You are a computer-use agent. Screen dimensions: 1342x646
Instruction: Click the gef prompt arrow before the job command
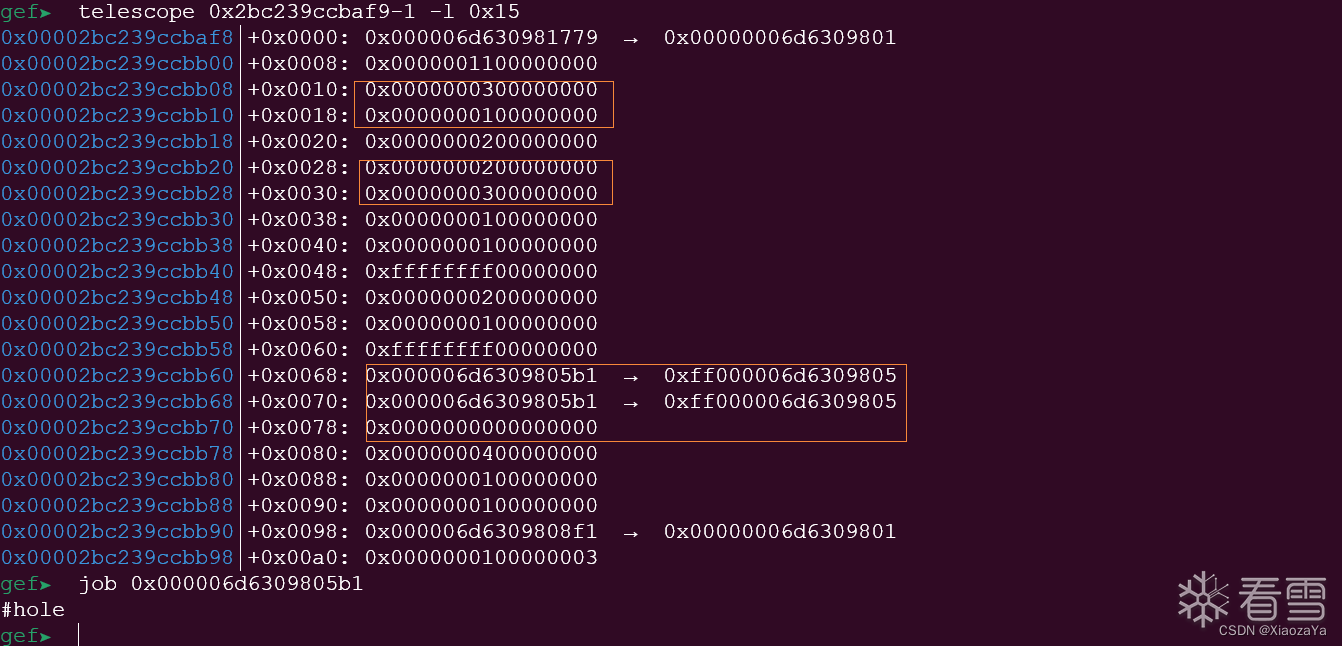tap(45, 584)
